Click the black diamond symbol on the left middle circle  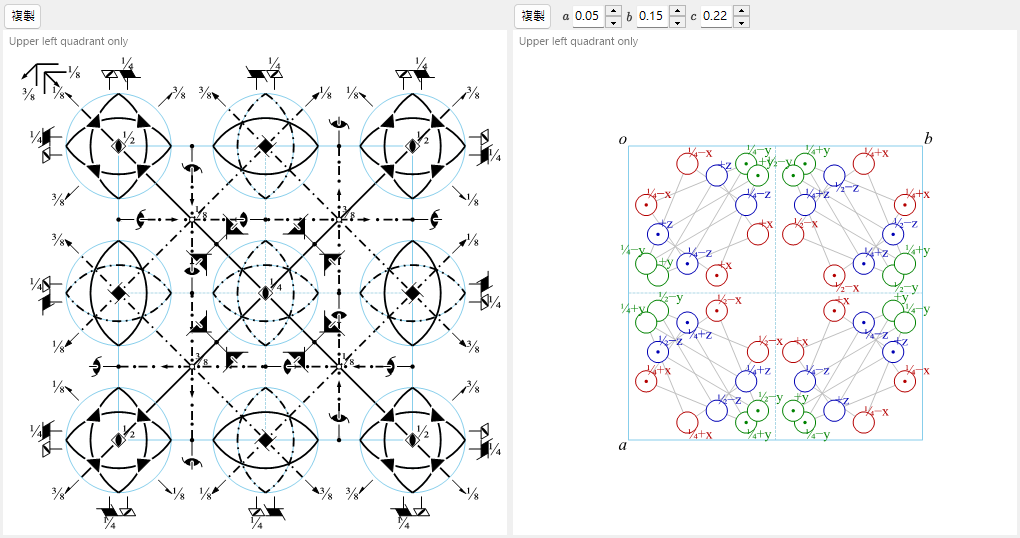tap(118, 293)
